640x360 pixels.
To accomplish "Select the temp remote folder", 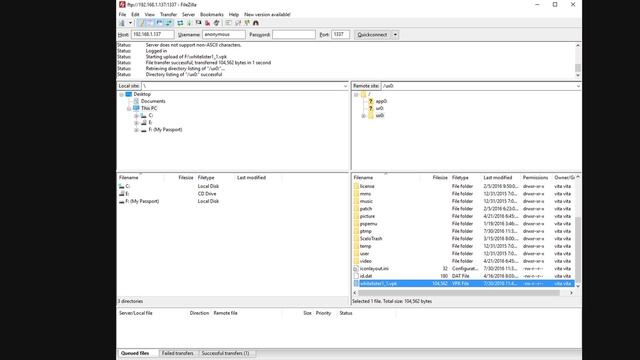I will (365, 246).
